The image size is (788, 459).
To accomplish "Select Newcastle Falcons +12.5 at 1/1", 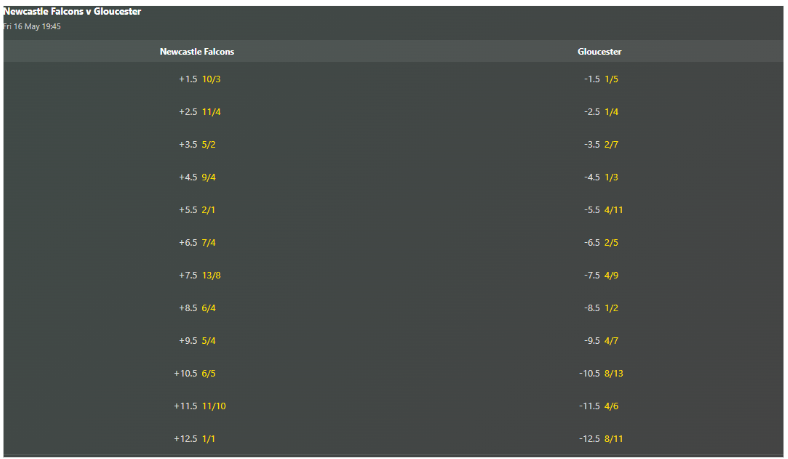I will pyautogui.click(x=194, y=438).
